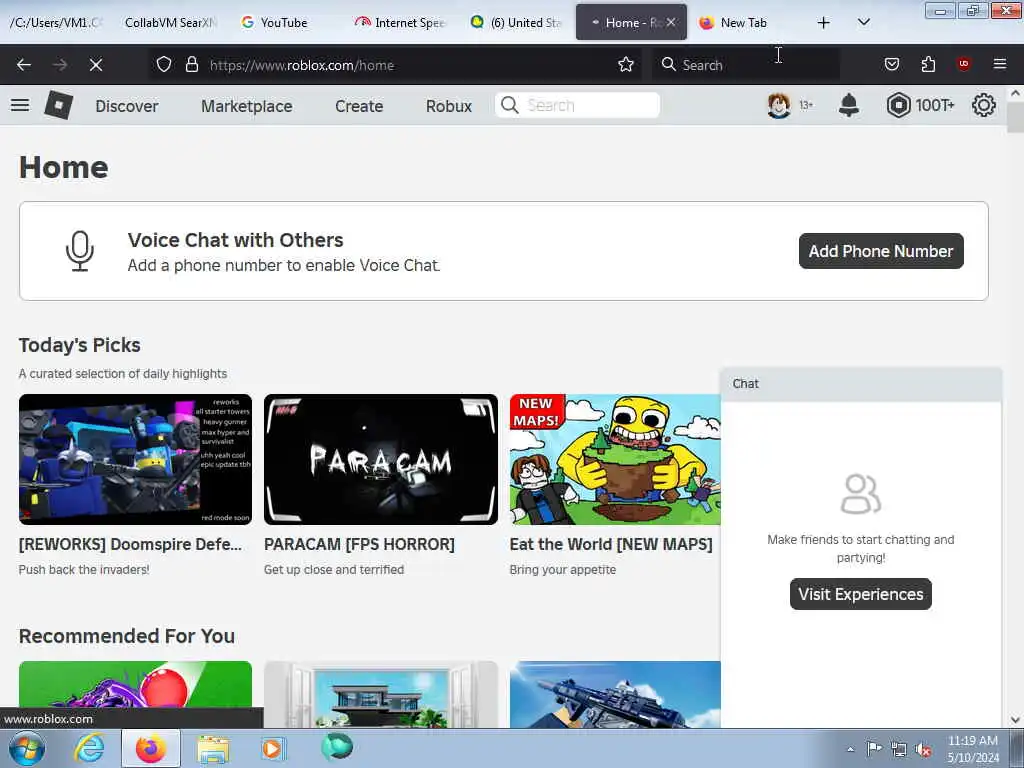The image size is (1024, 768).
Task: Click the green round taskbar app icon
Action: [x=337, y=747]
